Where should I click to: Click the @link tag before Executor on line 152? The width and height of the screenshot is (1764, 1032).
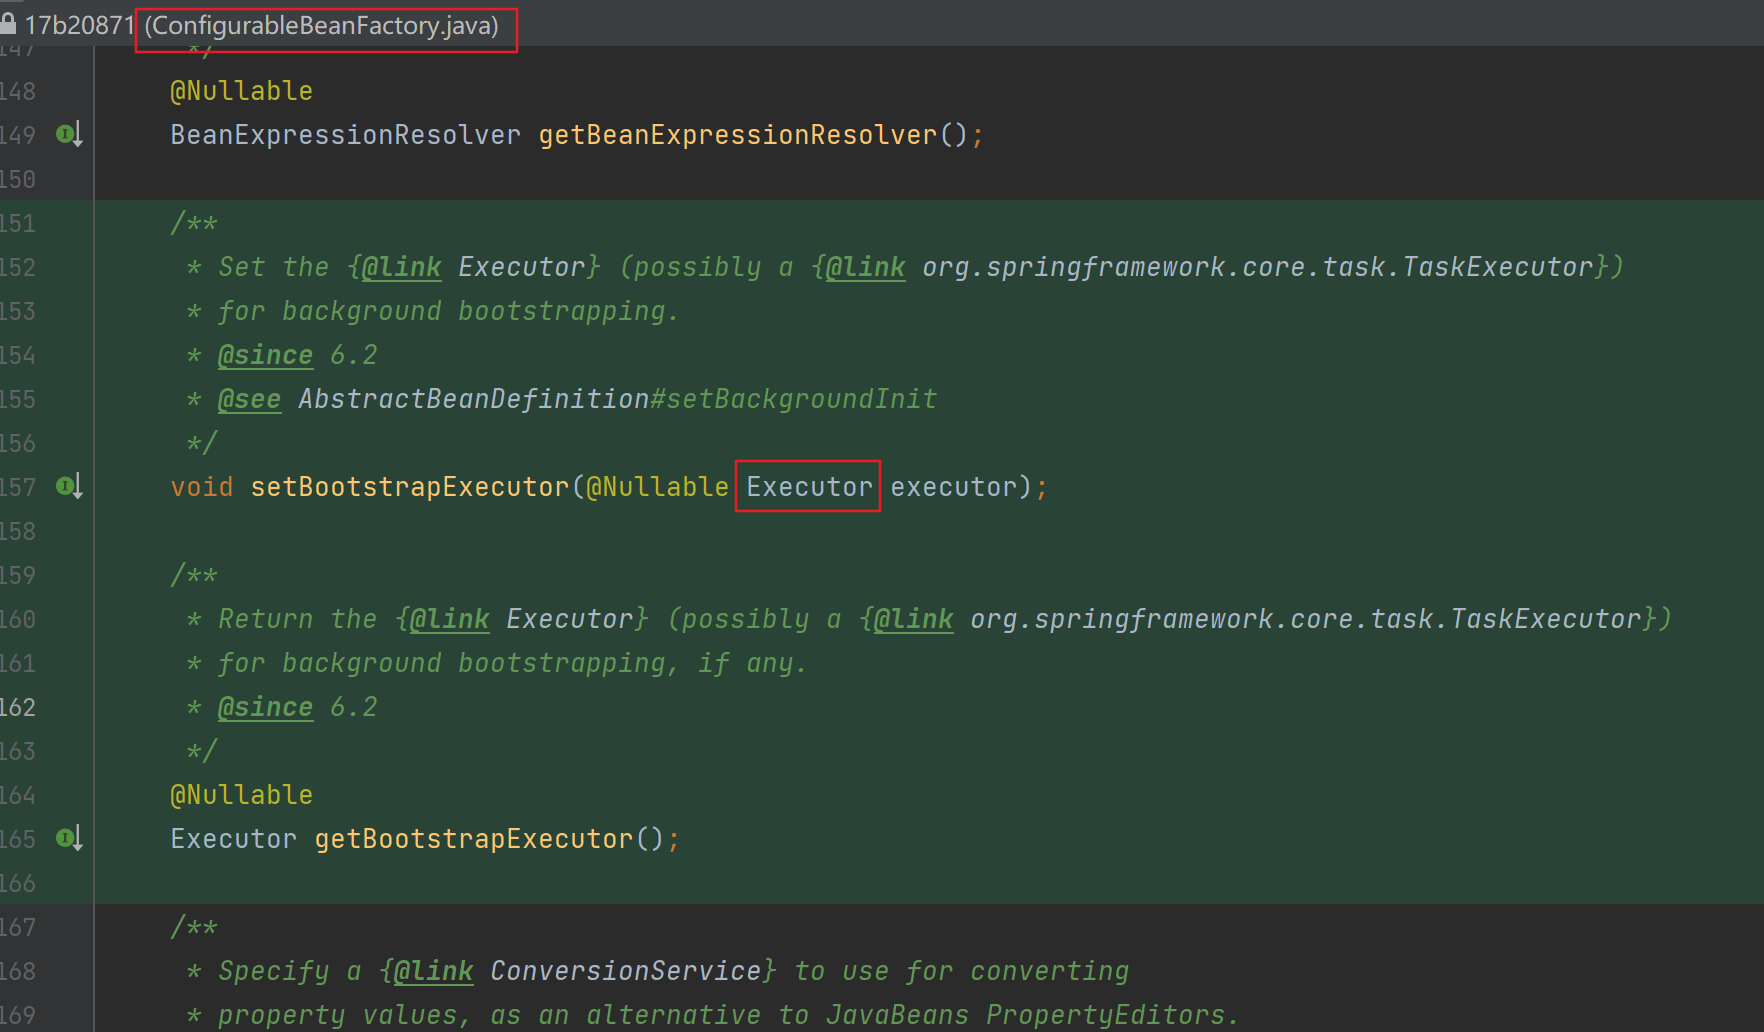pyautogui.click(x=401, y=267)
